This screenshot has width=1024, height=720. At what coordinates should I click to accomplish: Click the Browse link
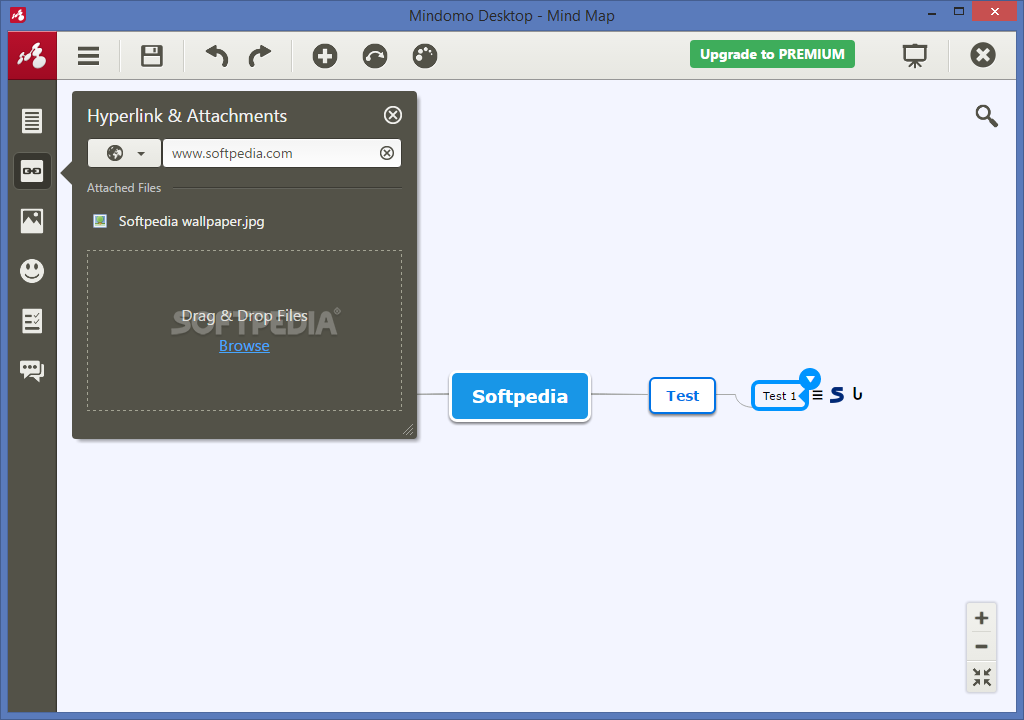click(244, 346)
